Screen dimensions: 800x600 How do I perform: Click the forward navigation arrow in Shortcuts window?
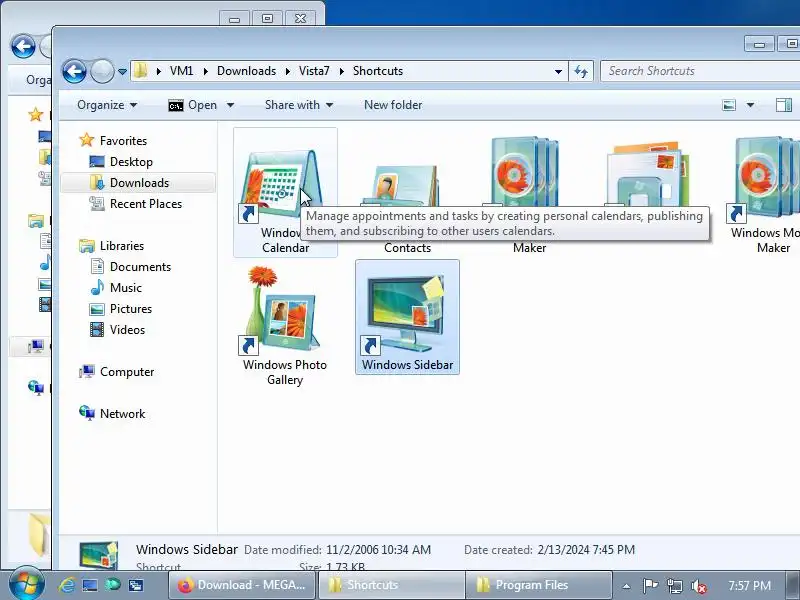(102, 71)
